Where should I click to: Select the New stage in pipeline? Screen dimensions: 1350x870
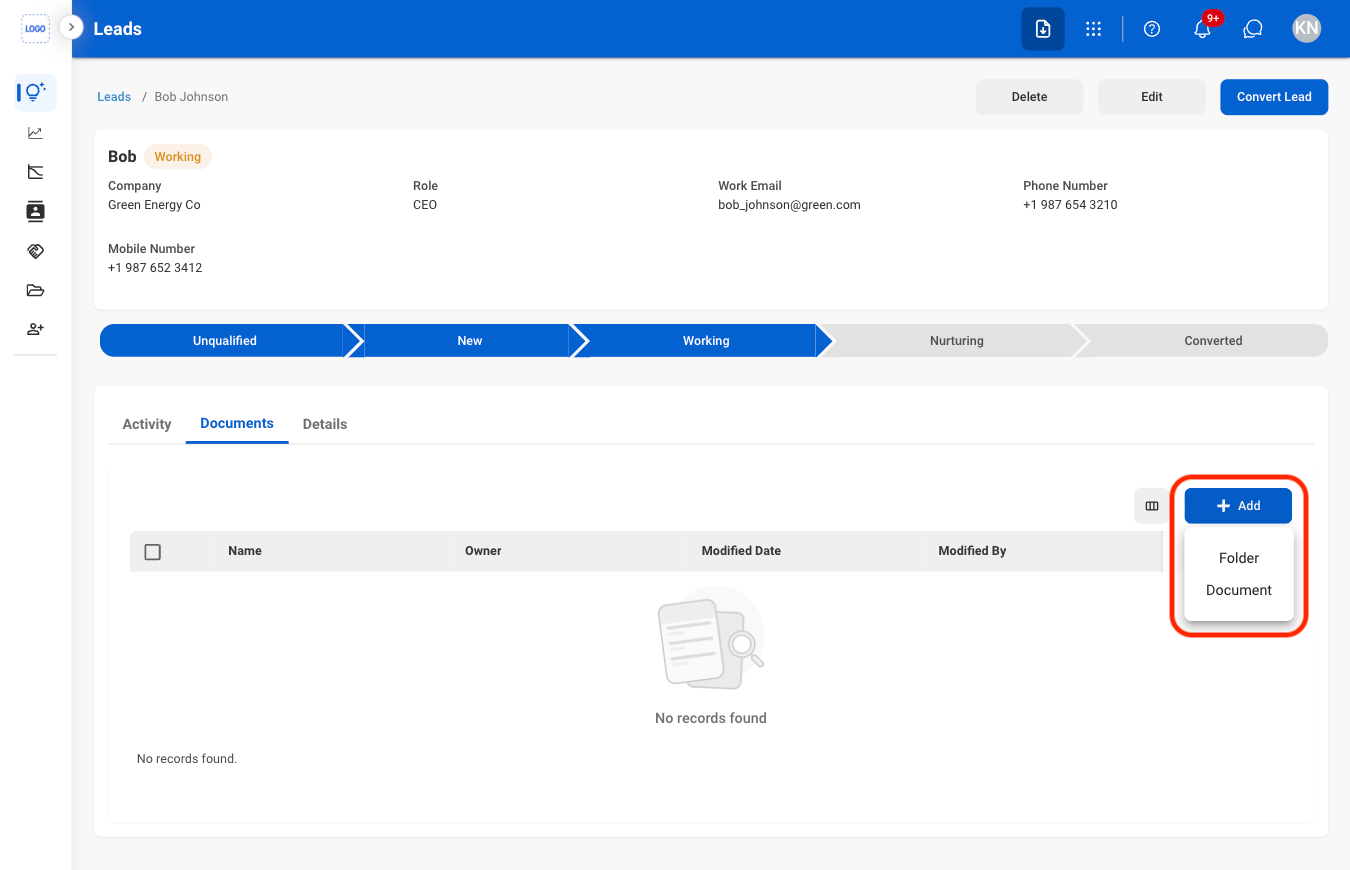point(469,341)
